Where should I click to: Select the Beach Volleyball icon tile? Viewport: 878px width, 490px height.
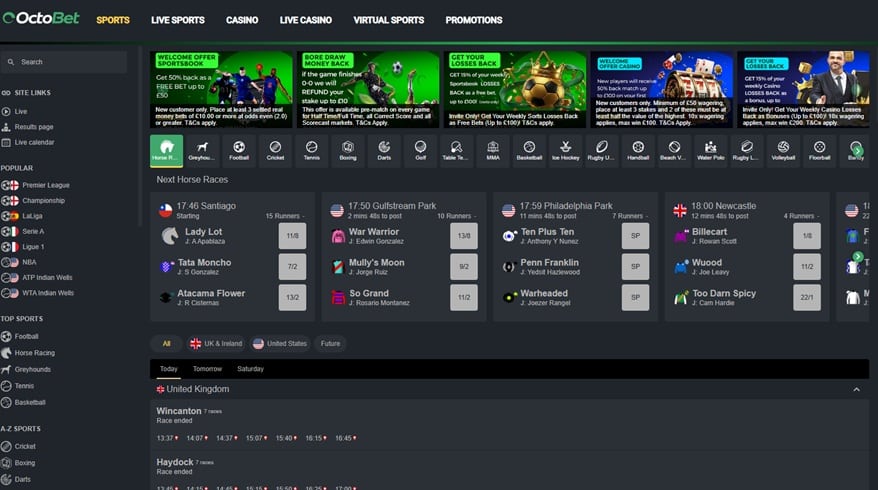[674, 151]
